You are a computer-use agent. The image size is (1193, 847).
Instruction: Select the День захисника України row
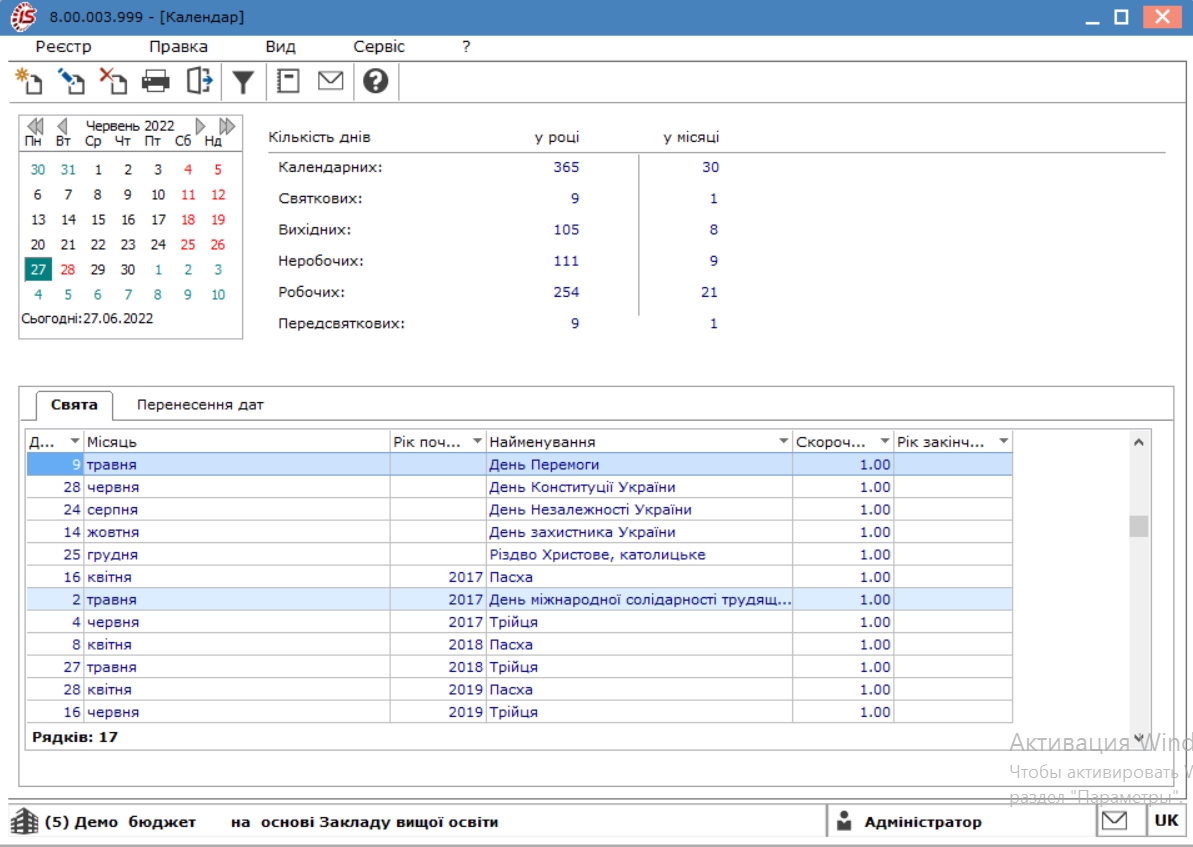click(520, 532)
